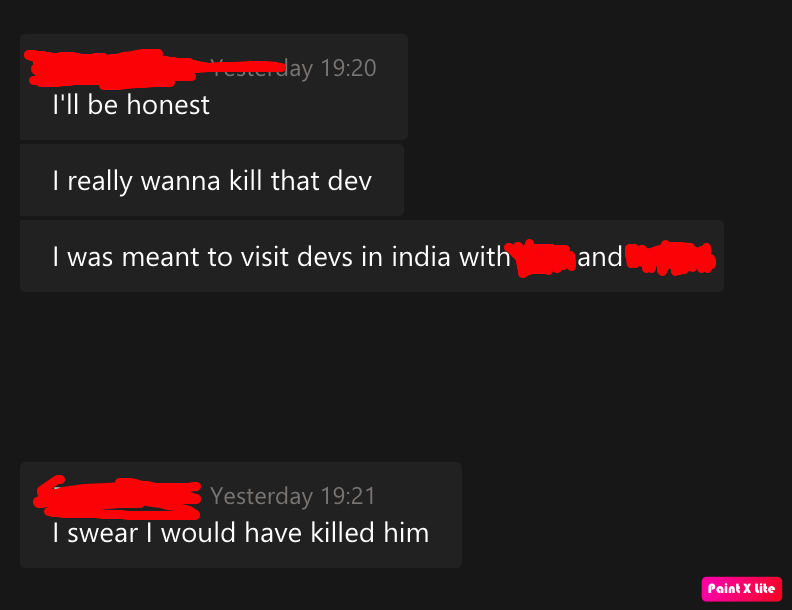Click the first redacted name after "with"
The height and width of the screenshot is (610, 792).
(540, 258)
